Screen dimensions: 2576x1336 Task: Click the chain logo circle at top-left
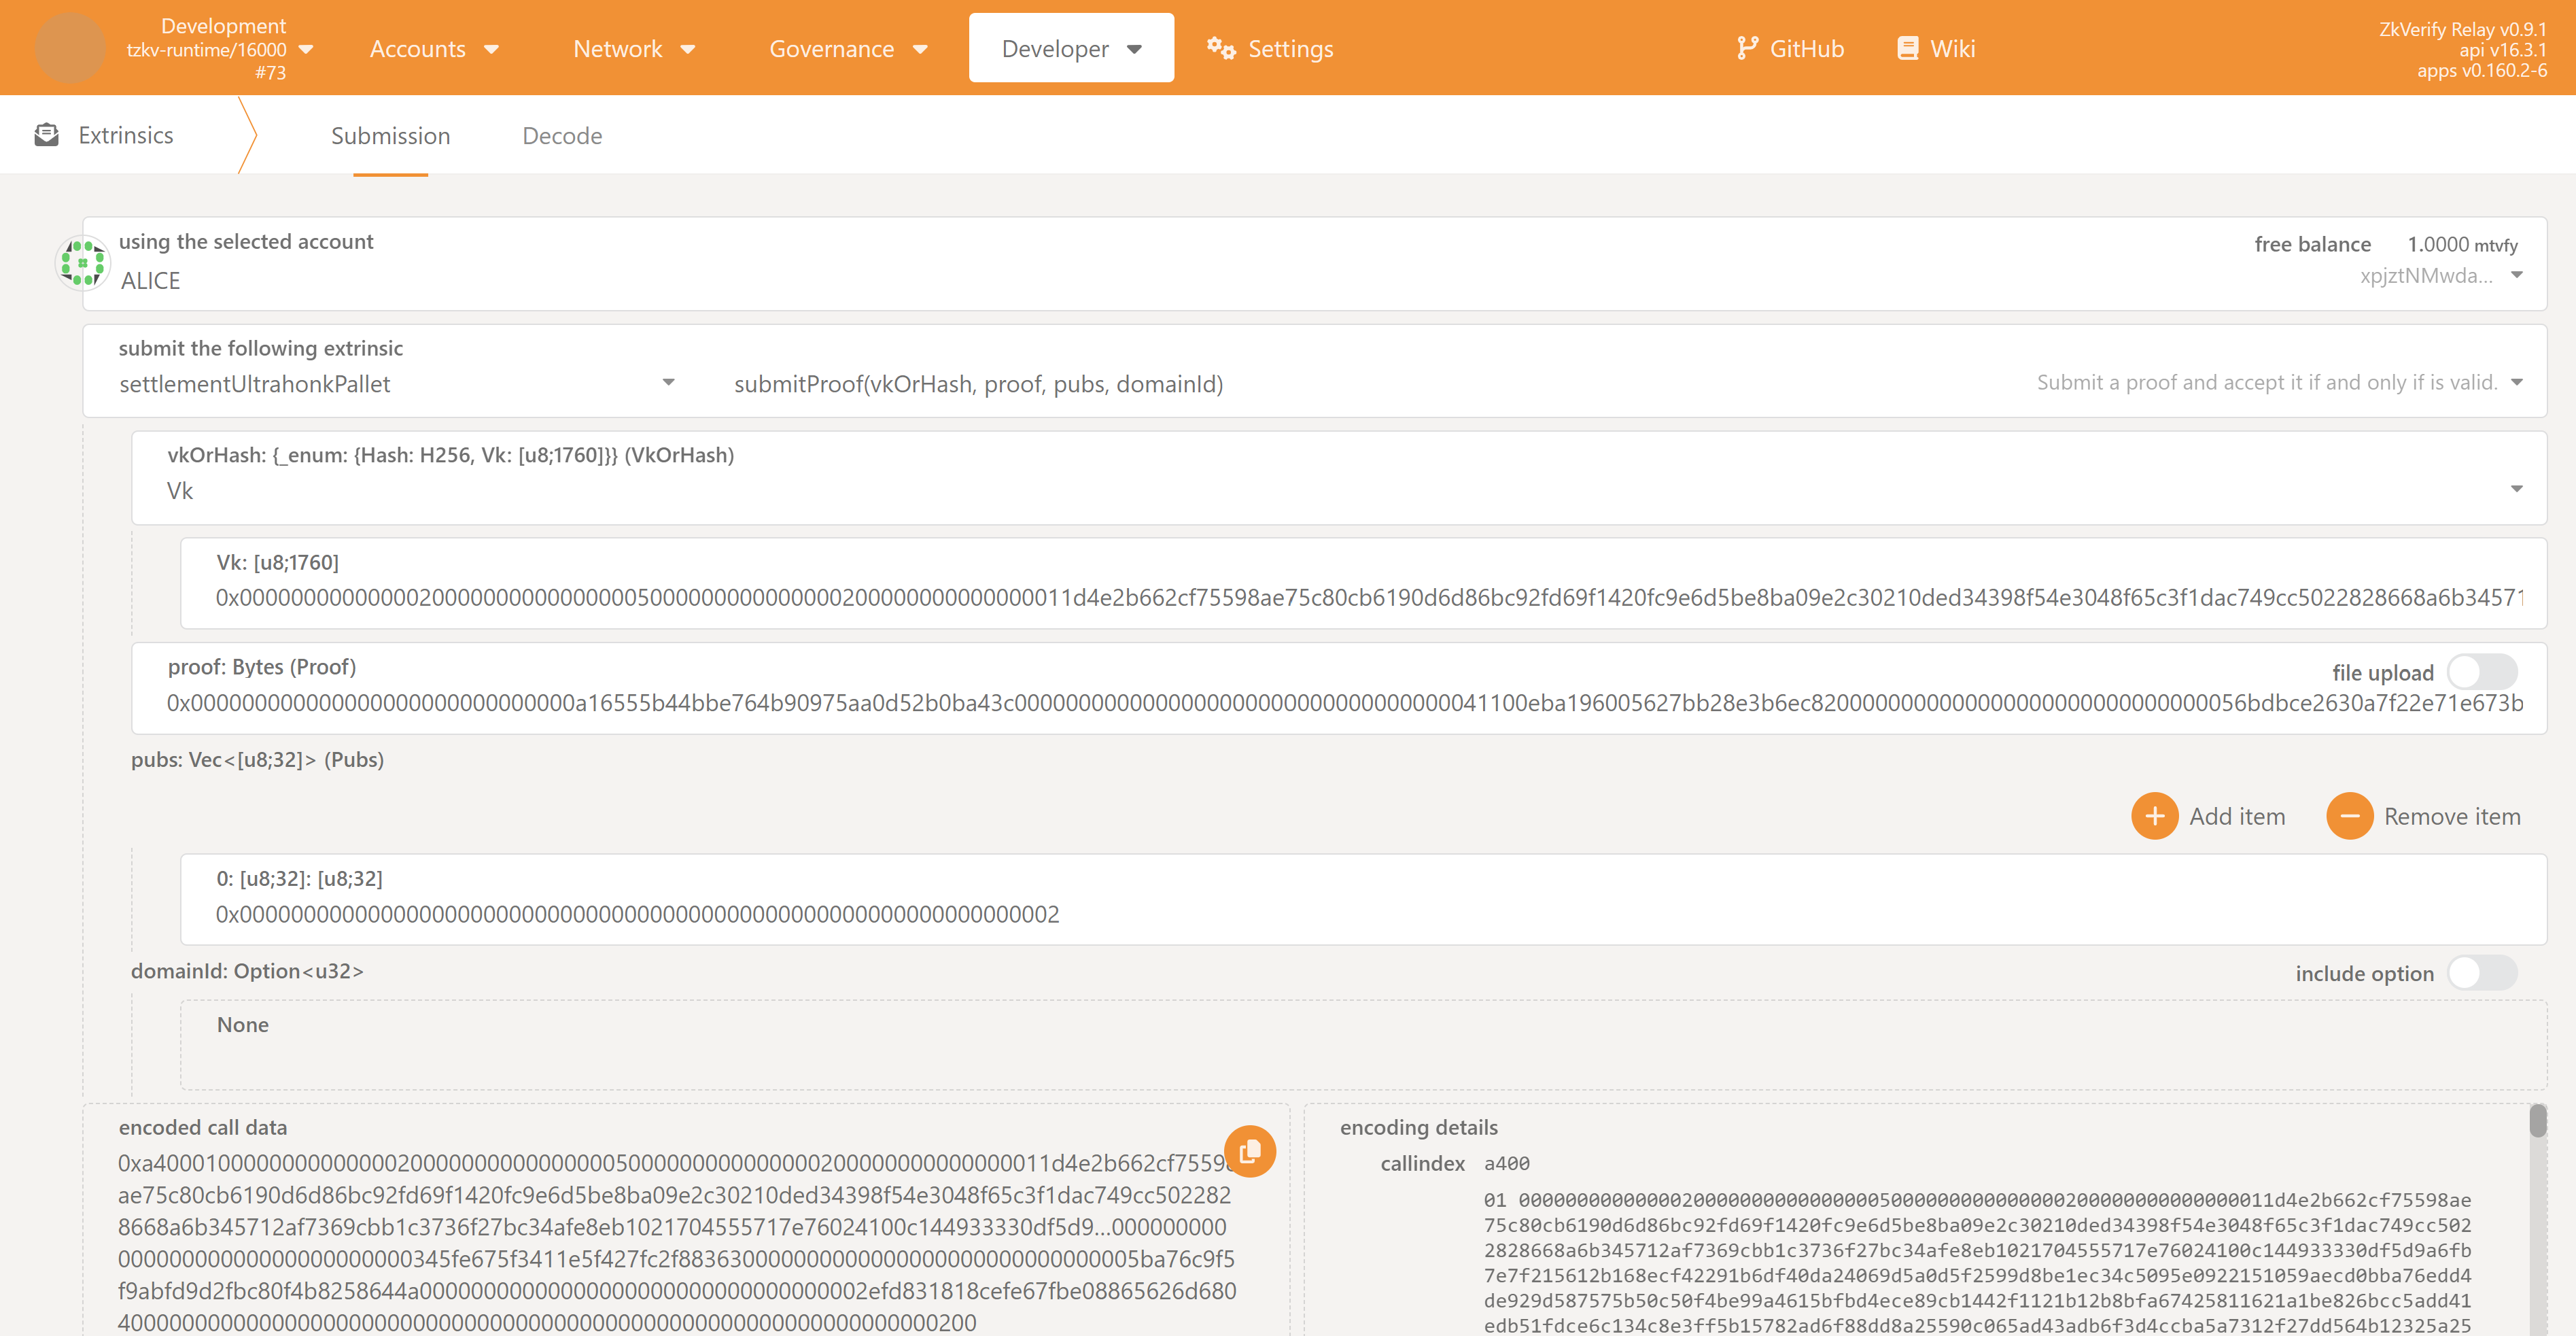click(70, 48)
